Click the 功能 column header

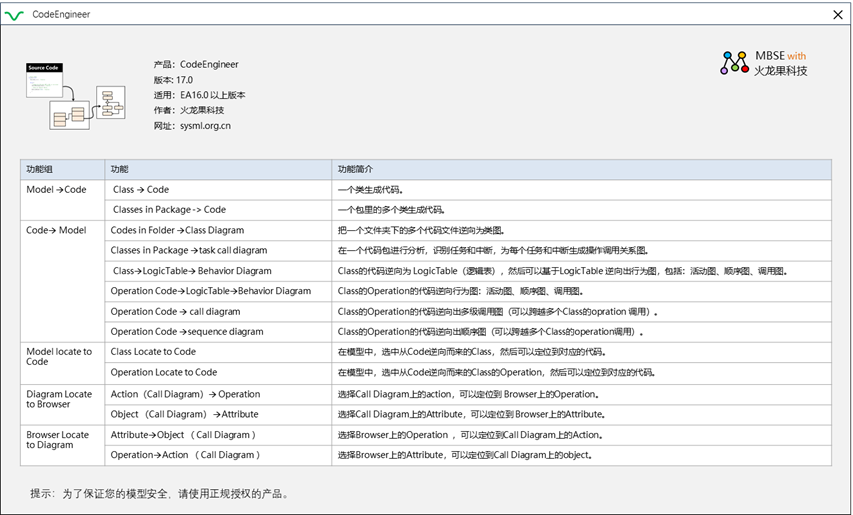point(218,170)
